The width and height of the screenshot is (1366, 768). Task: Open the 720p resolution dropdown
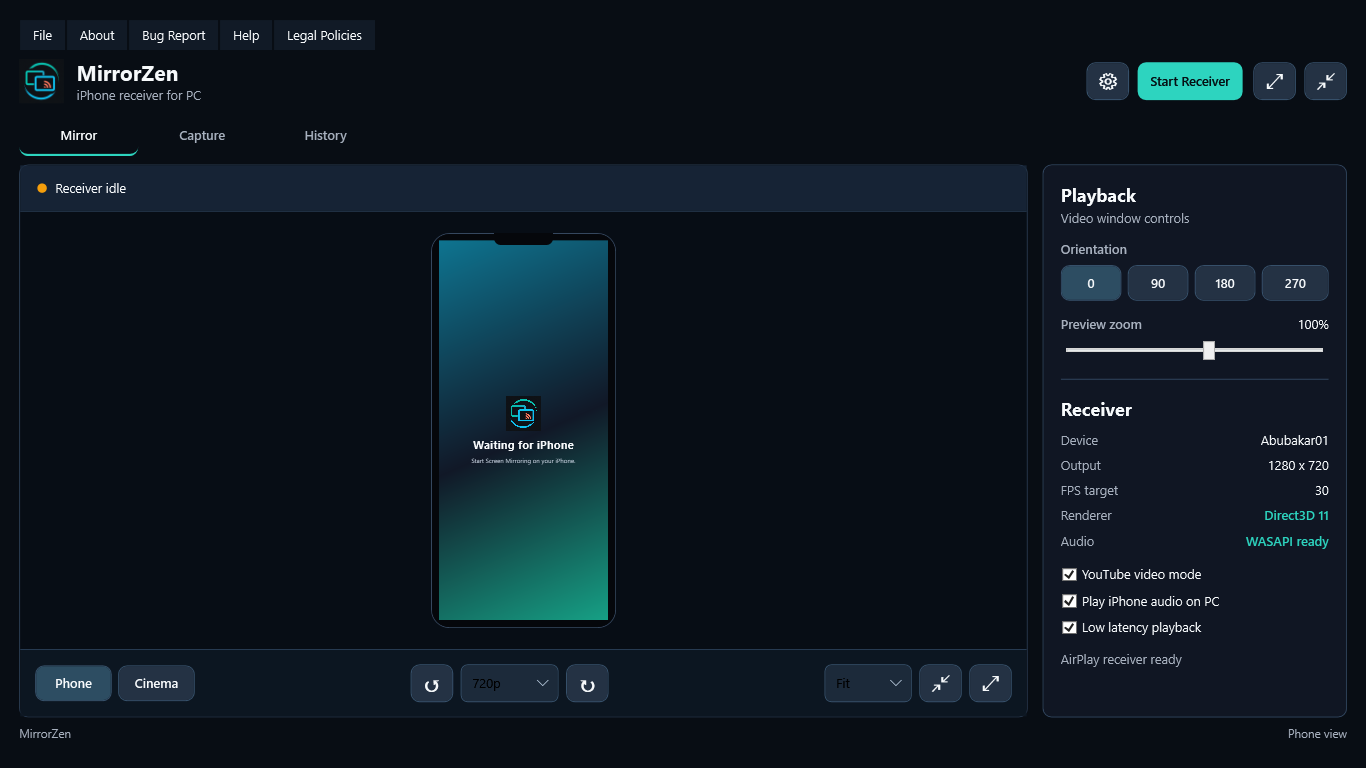coord(510,684)
